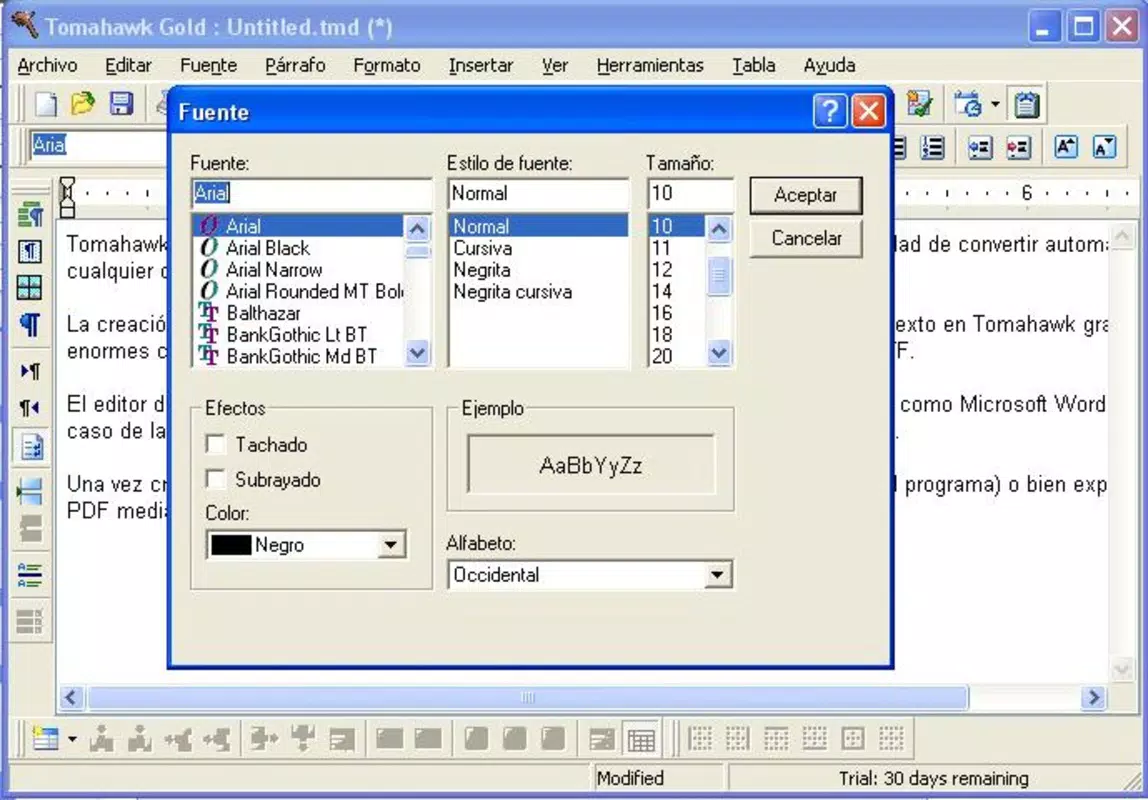The width and height of the screenshot is (1148, 800).
Task: Open the Herramientas menu
Action: point(650,65)
